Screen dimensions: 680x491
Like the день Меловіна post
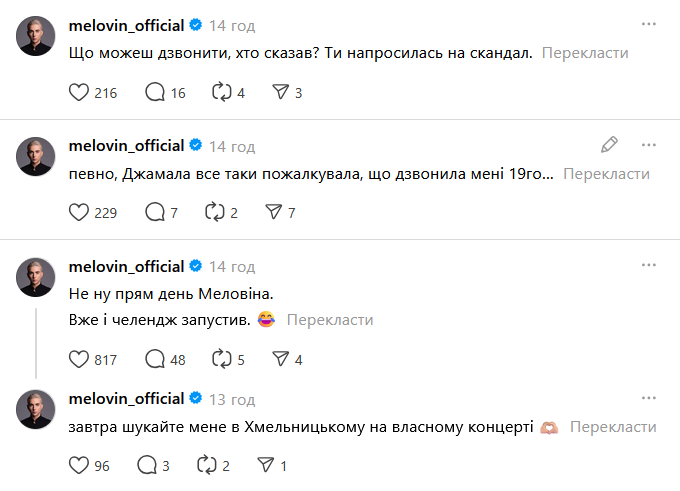80,360
